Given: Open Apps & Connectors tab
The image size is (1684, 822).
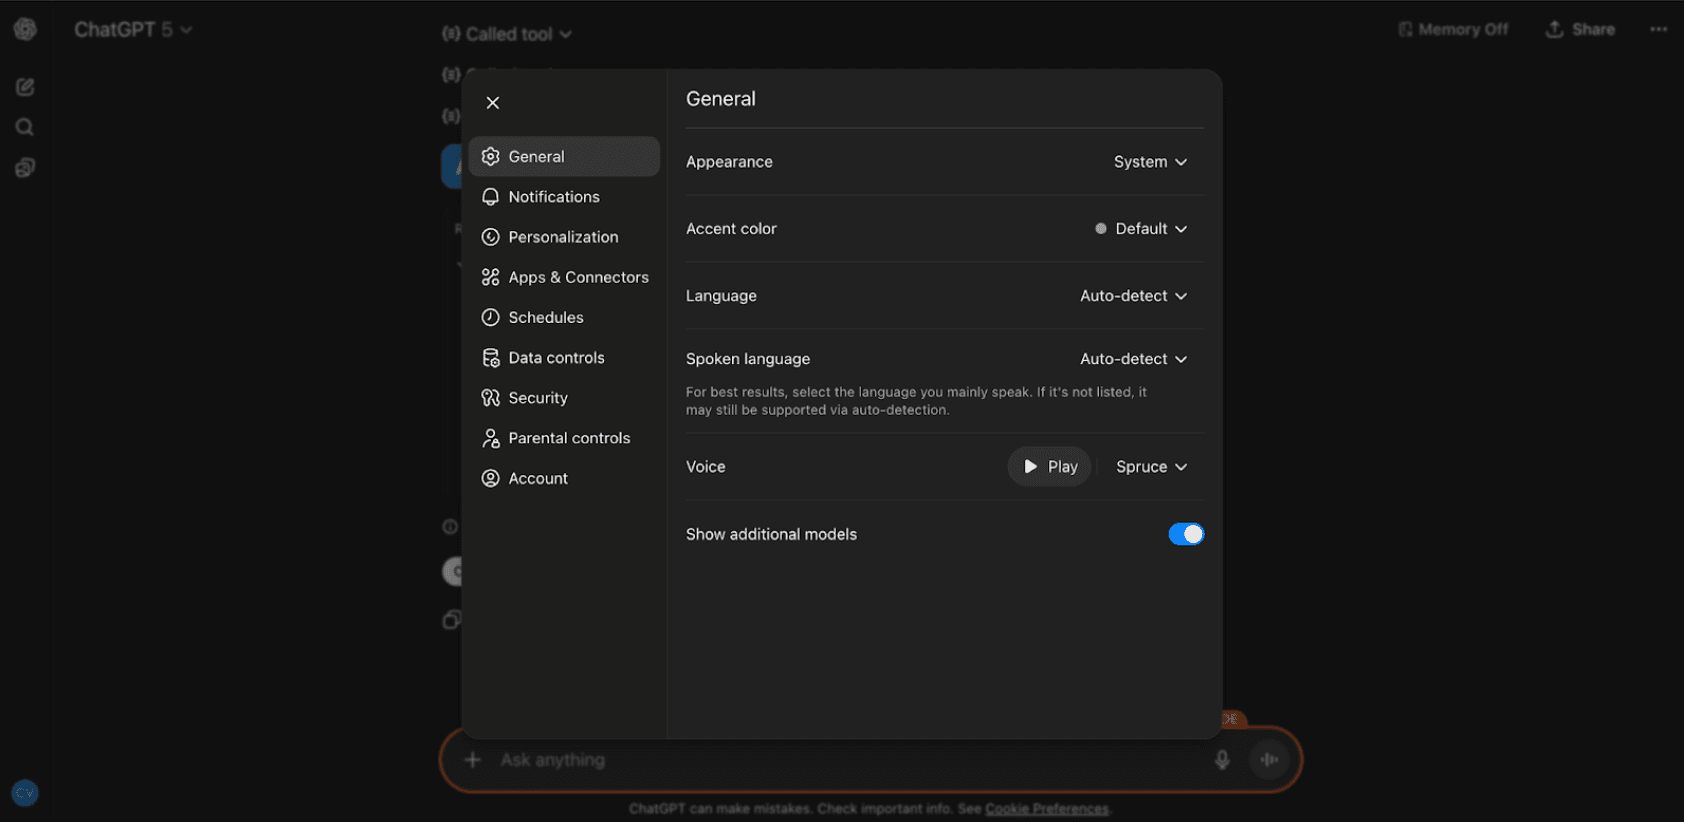Looking at the screenshot, I should pos(564,277).
